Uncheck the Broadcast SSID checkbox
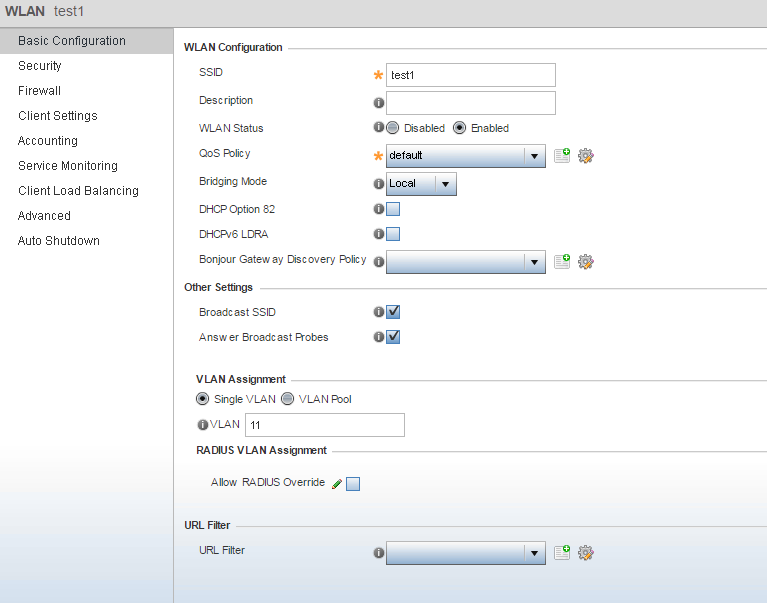Screen dimensions: 767x603 tap(393, 312)
